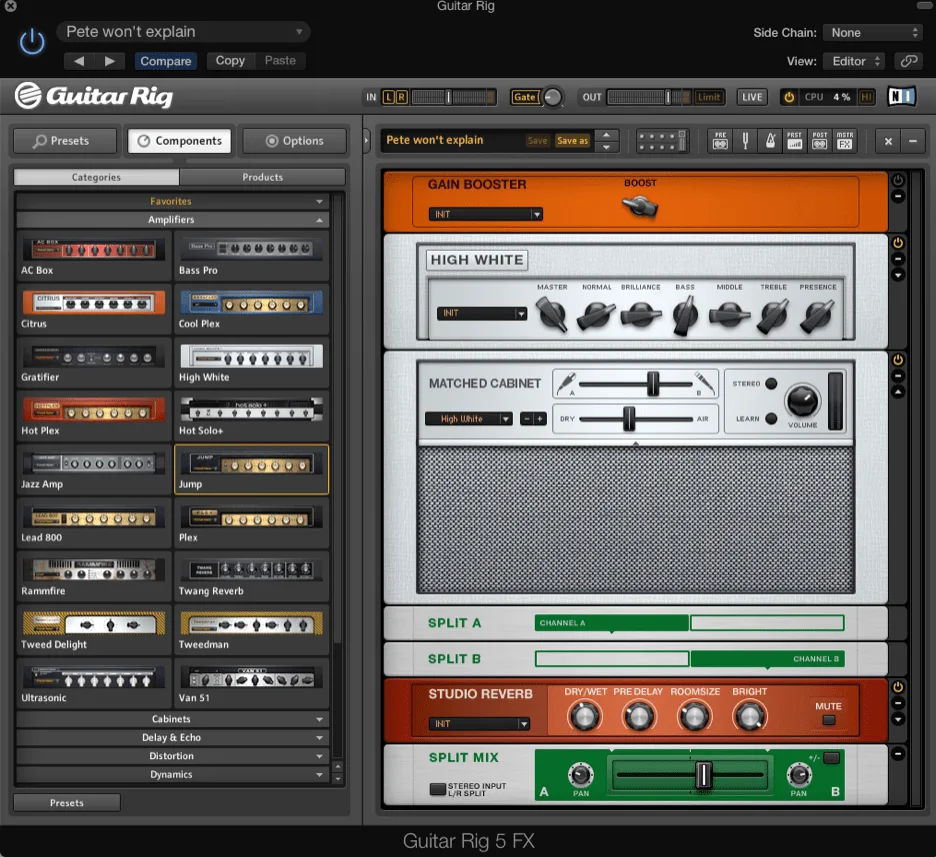Toggle the HI quality mode button
The width and height of the screenshot is (936, 857).
pyautogui.click(x=866, y=97)
